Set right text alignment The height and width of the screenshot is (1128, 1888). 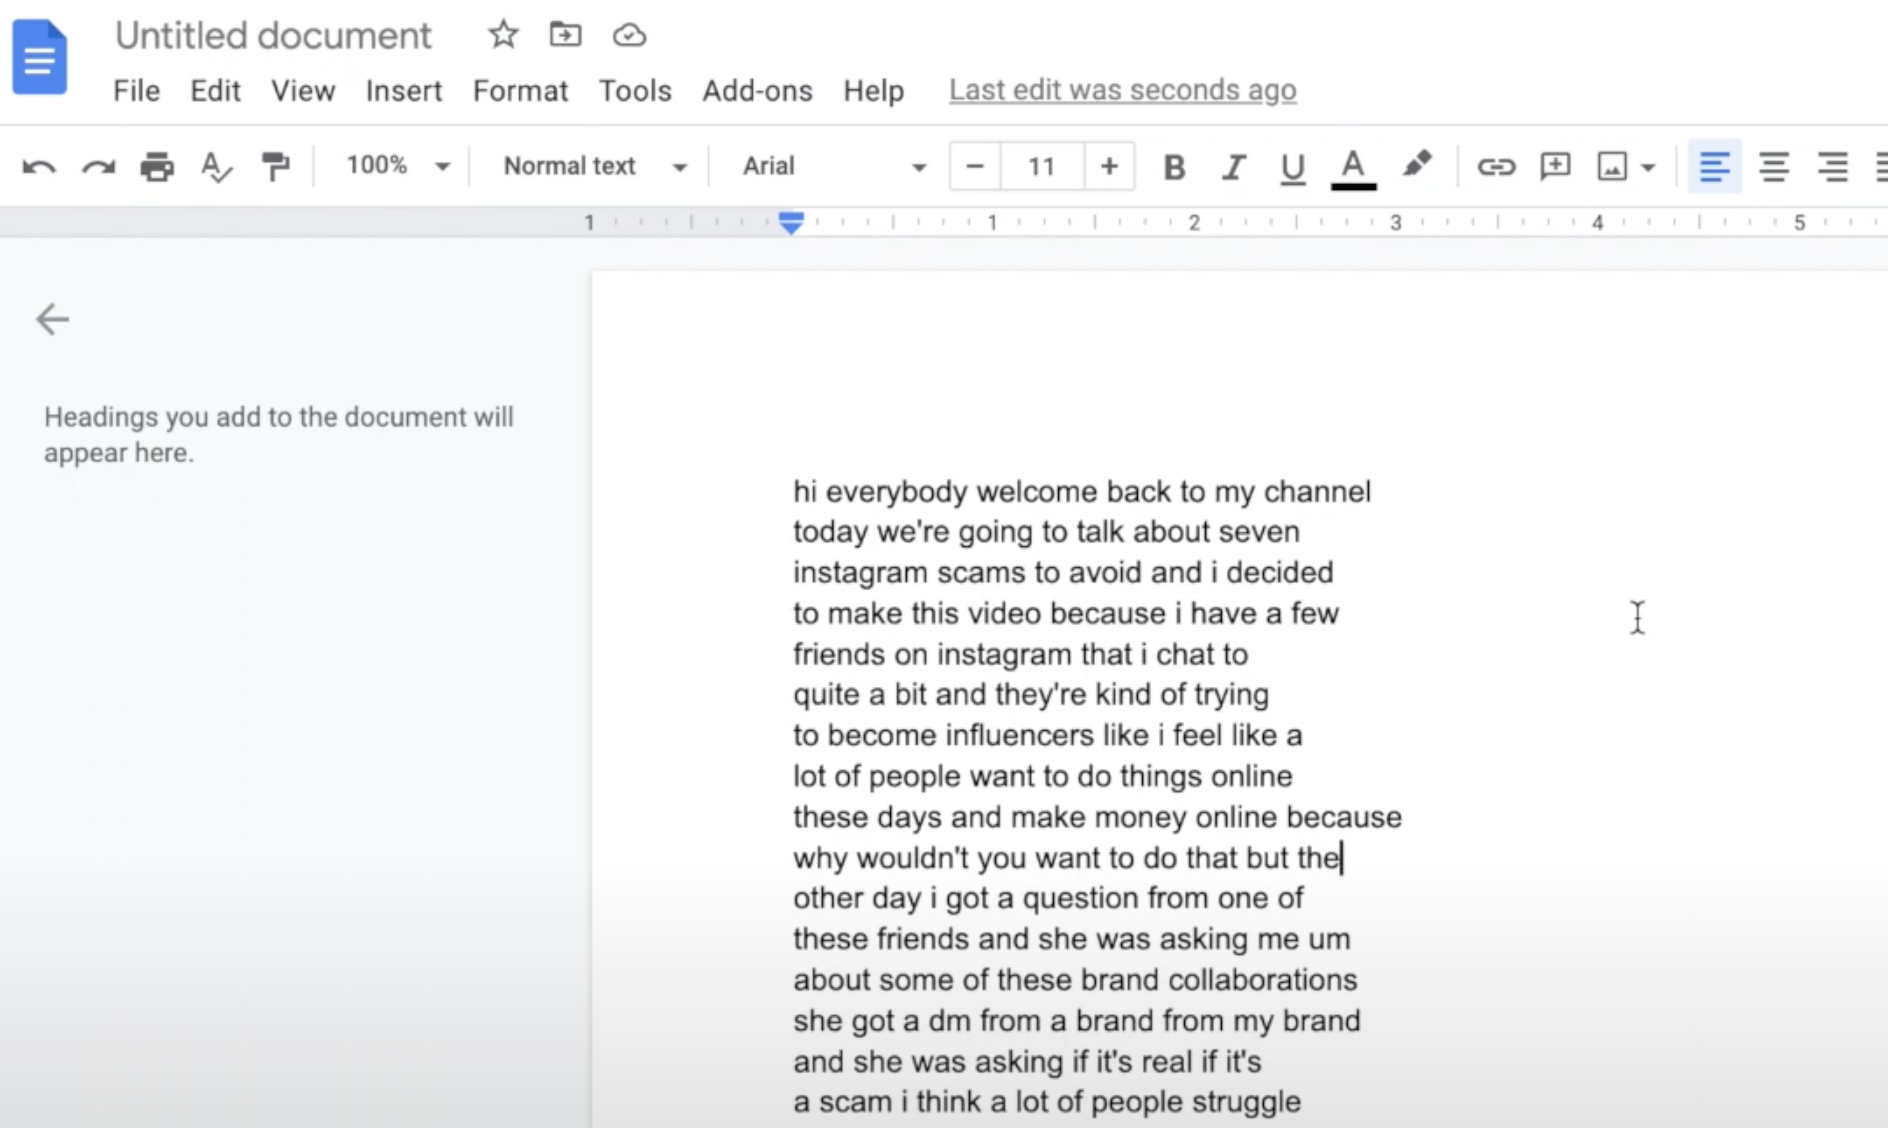[1832, 166]
